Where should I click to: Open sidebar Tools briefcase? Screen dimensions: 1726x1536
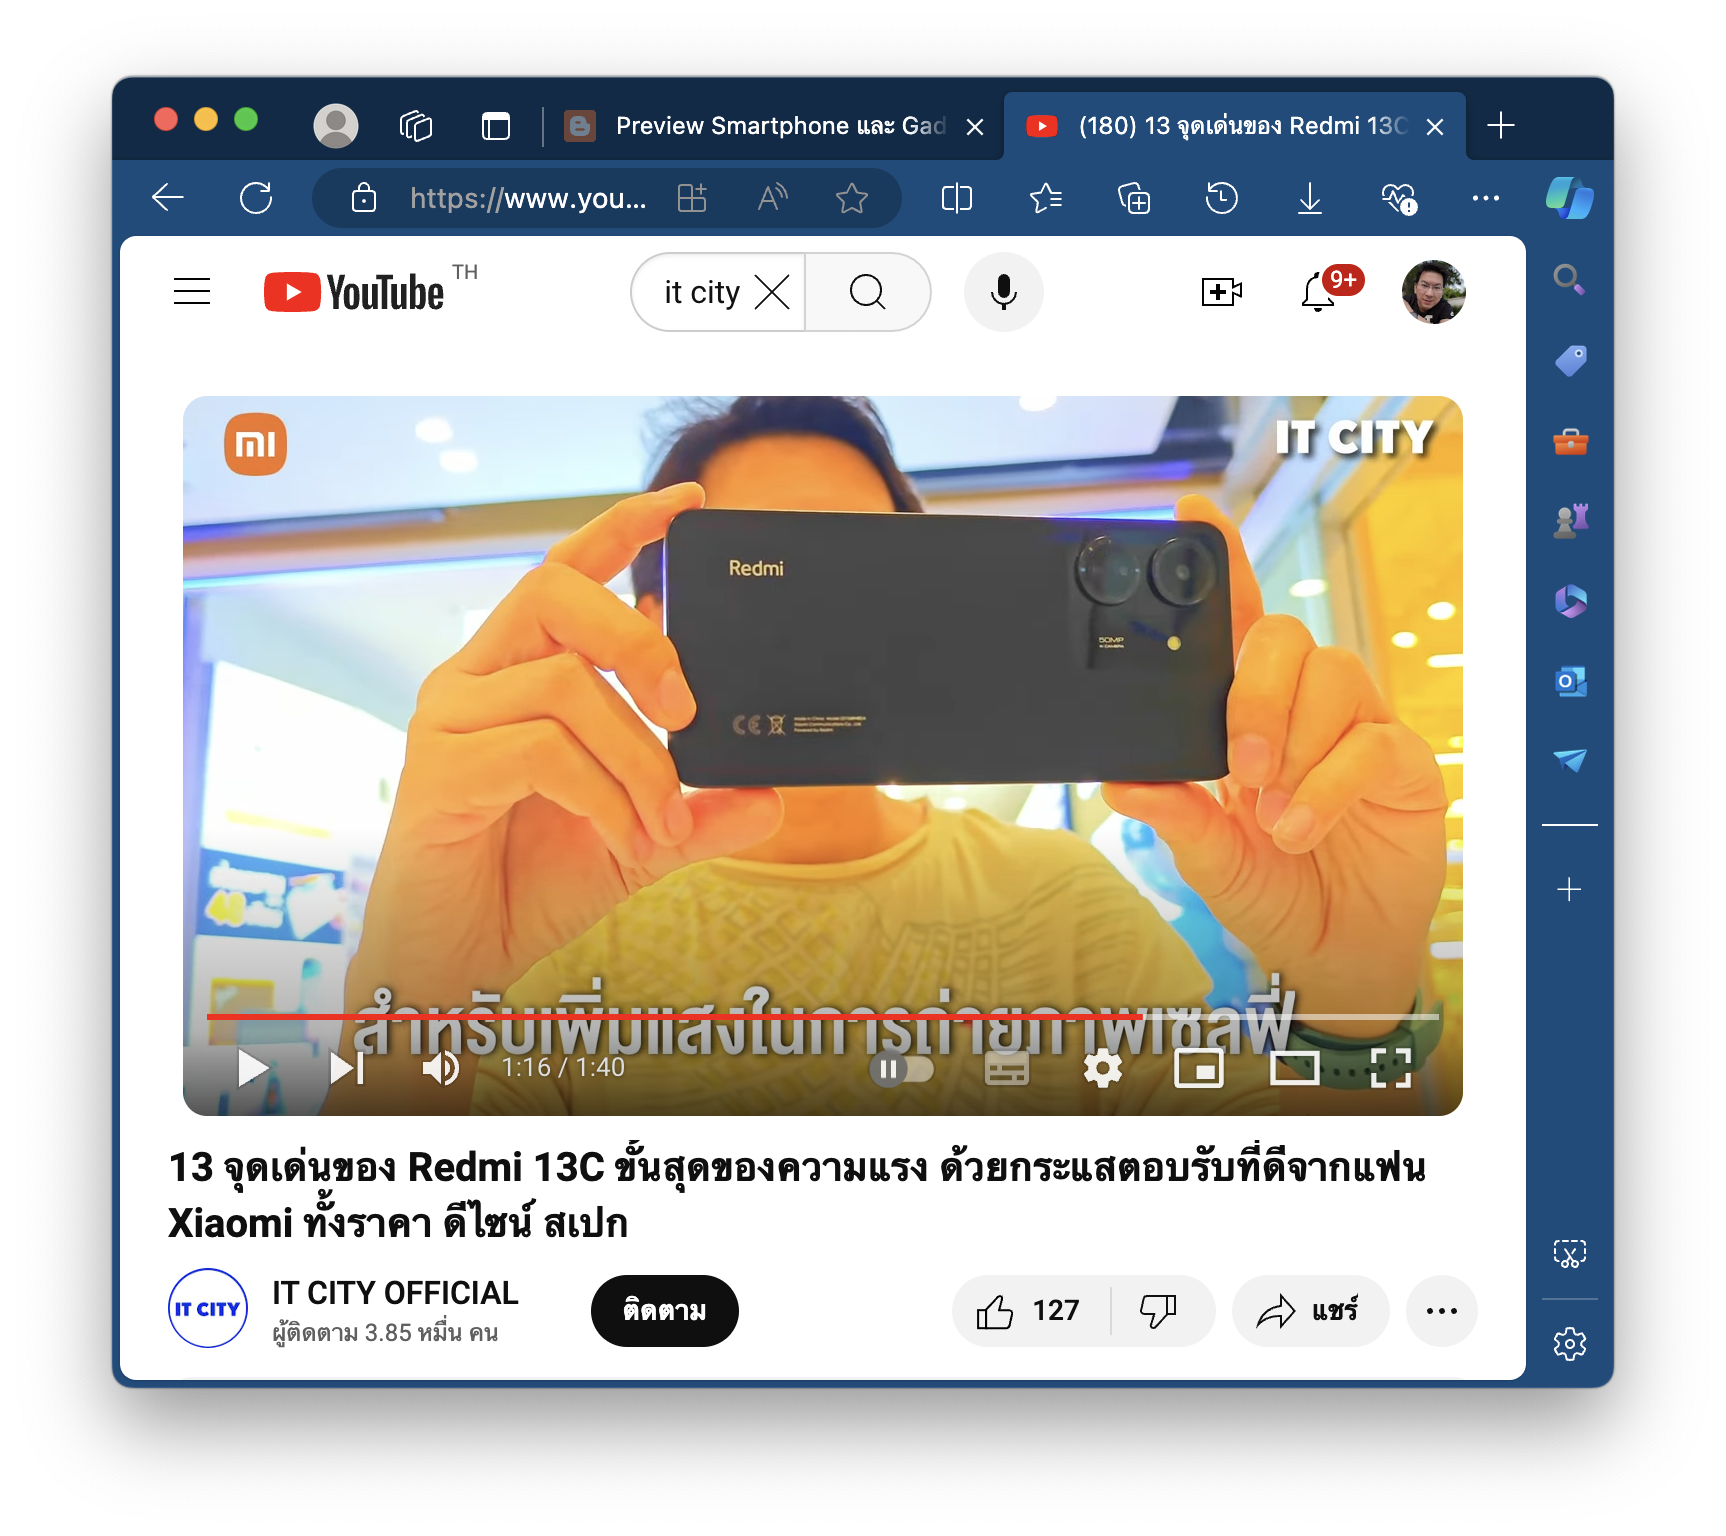[1570, 441]
